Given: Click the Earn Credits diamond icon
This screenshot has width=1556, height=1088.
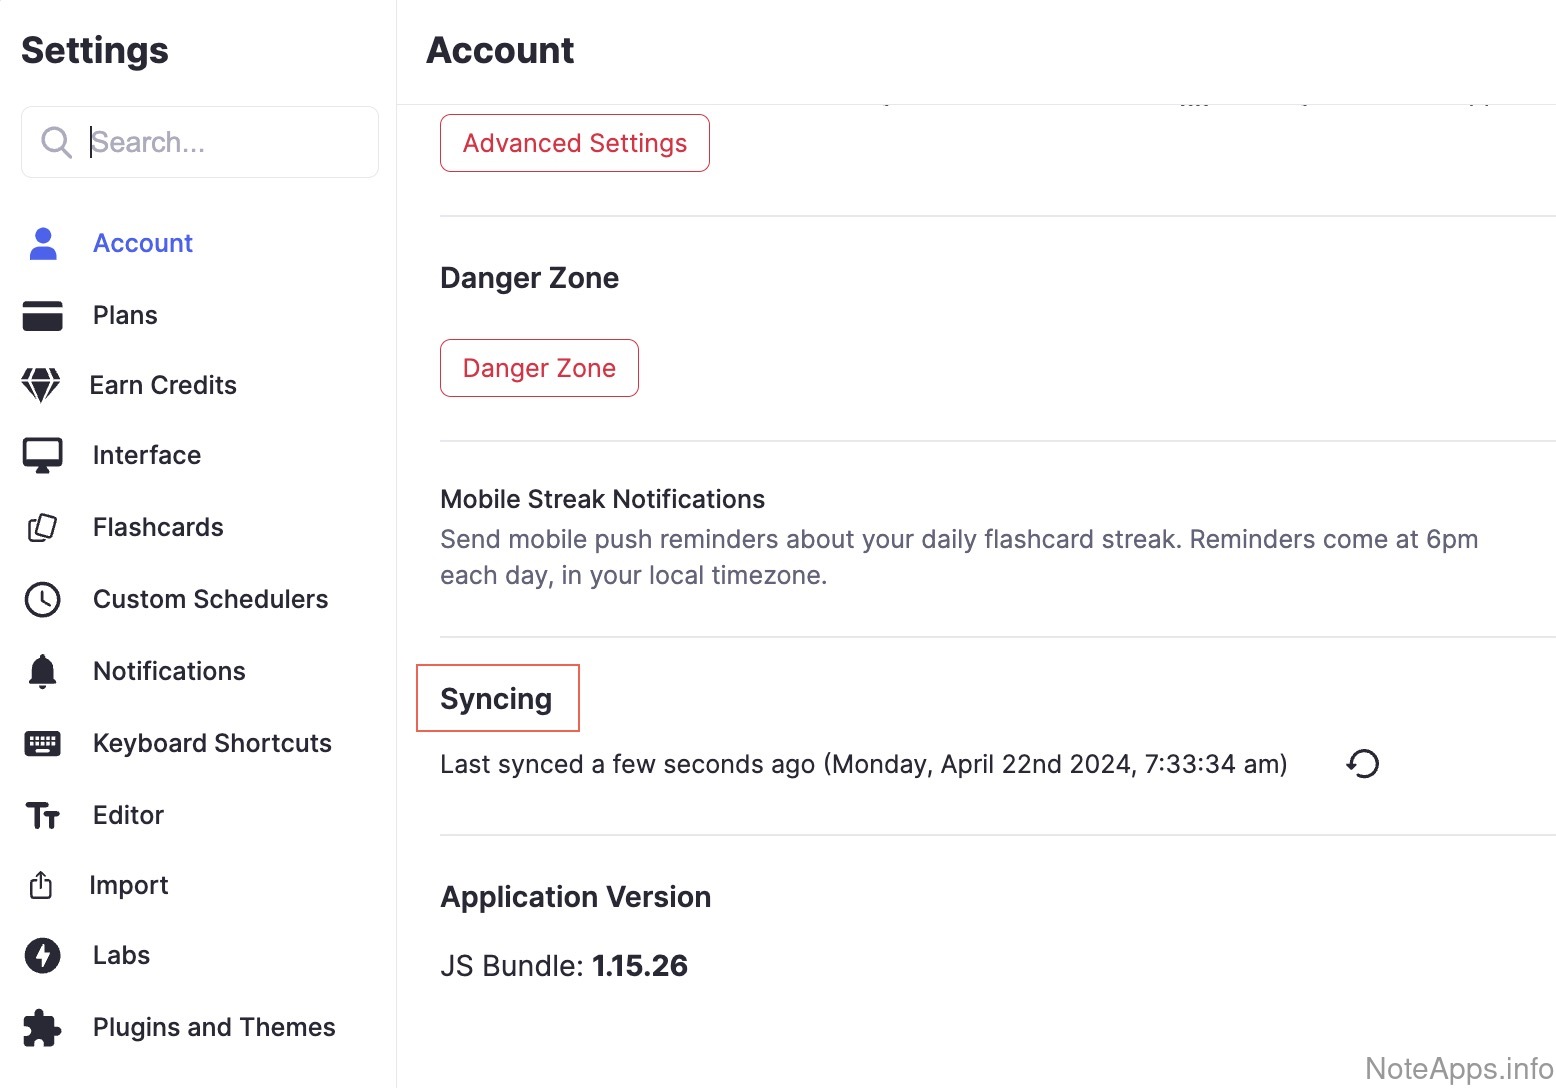Looking at the screenshot, I should [x=41, y=385].
